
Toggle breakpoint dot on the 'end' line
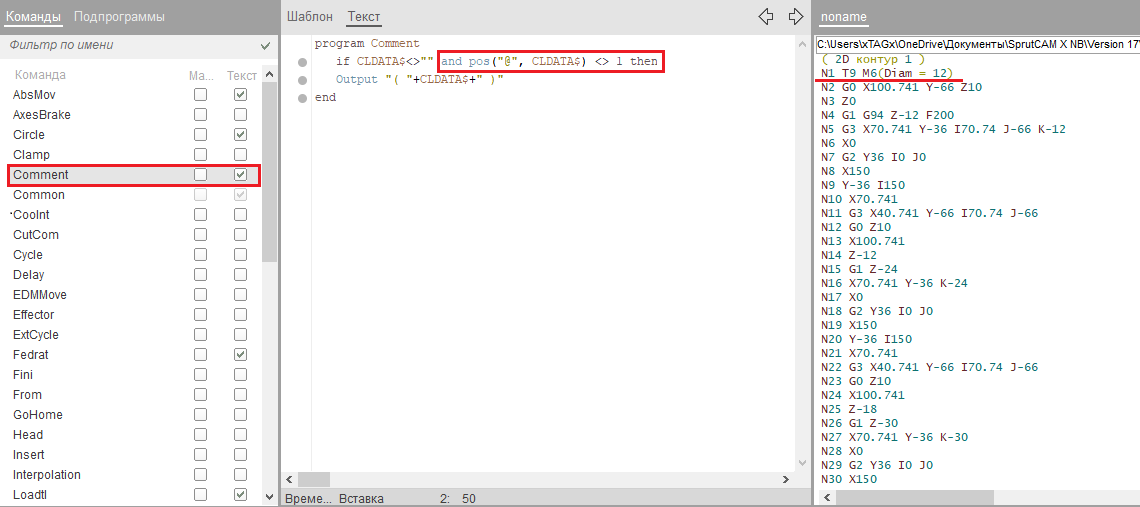click(x=302, y=98)
